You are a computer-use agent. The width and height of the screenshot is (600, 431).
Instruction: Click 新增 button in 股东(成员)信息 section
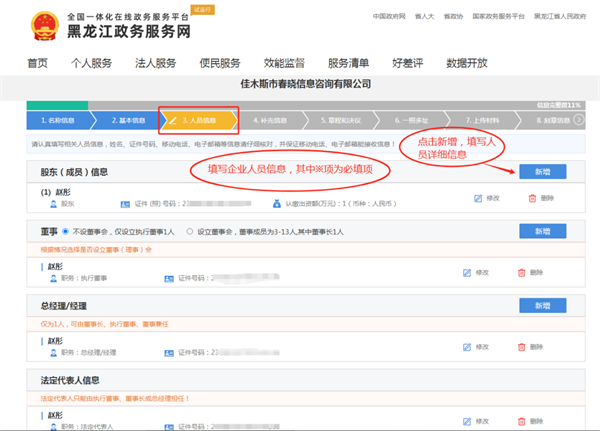[543, 172]
